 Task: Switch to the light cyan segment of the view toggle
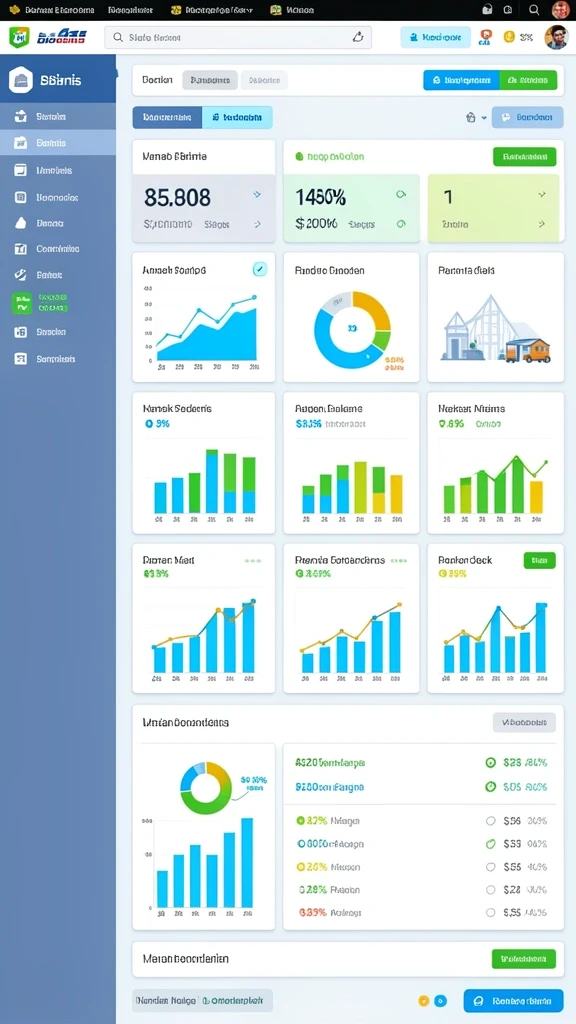237,118
